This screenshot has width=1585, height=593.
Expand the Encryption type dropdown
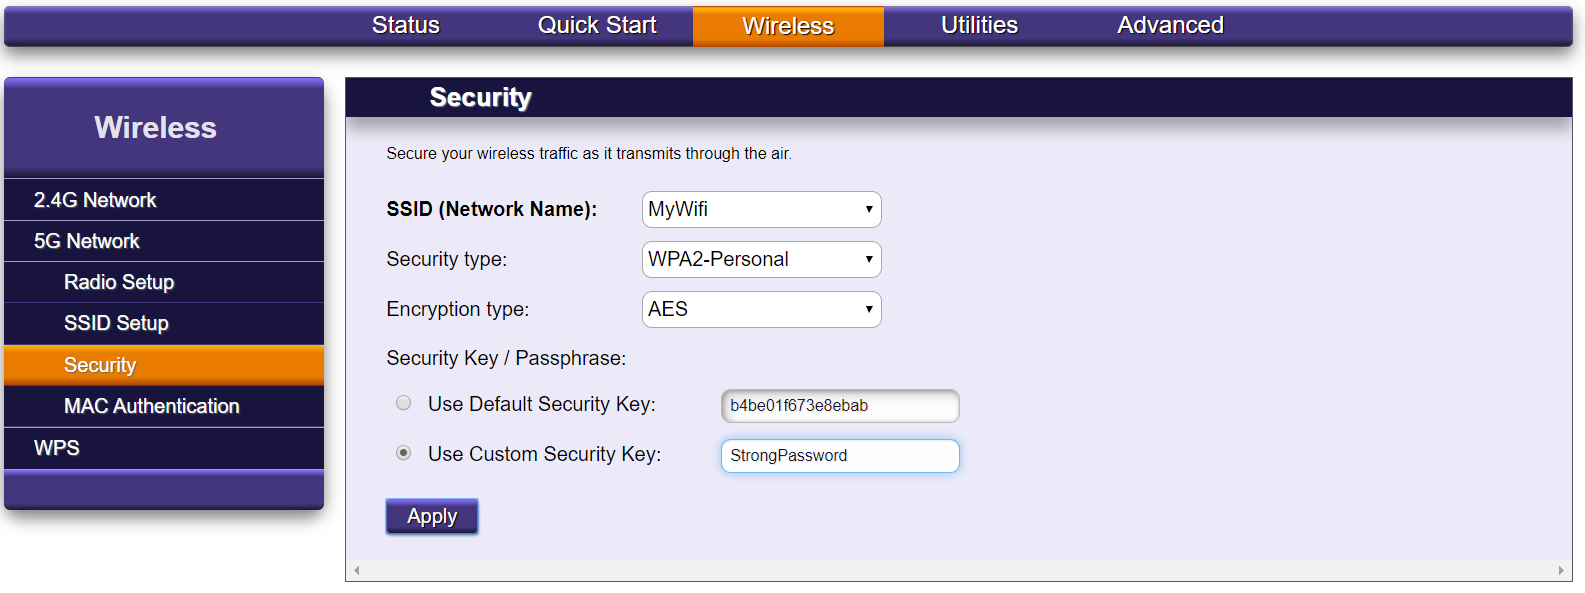pyautogui.click(x=761, y=309)
